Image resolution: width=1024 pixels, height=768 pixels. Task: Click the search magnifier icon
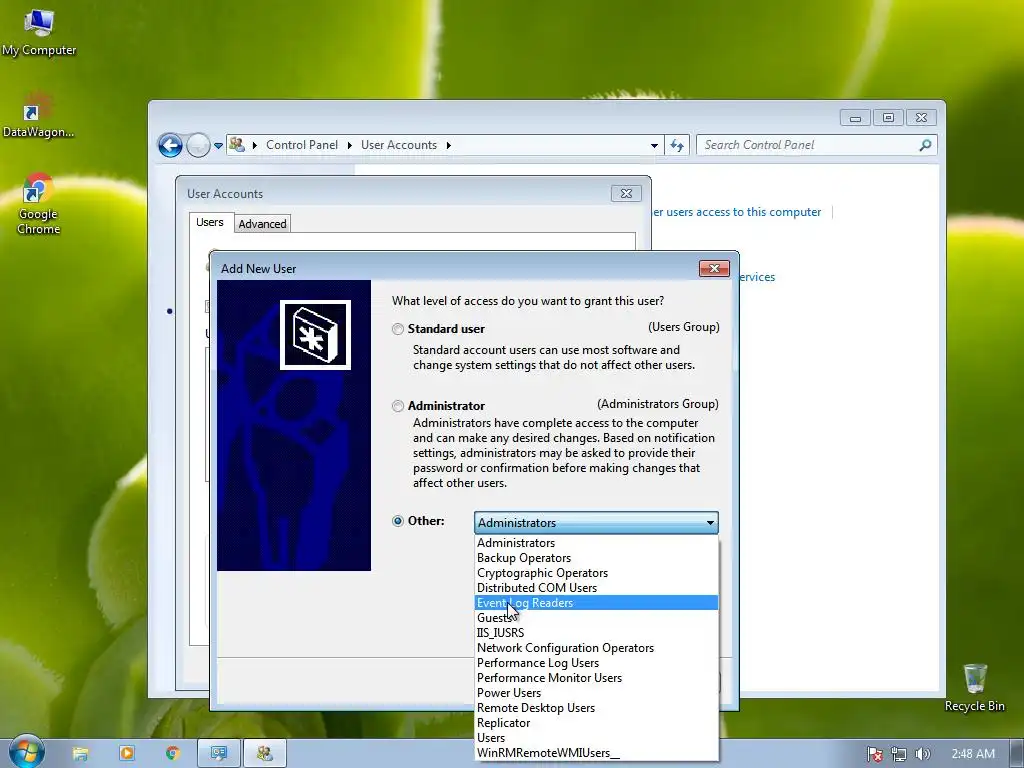(x=925, y=145)
